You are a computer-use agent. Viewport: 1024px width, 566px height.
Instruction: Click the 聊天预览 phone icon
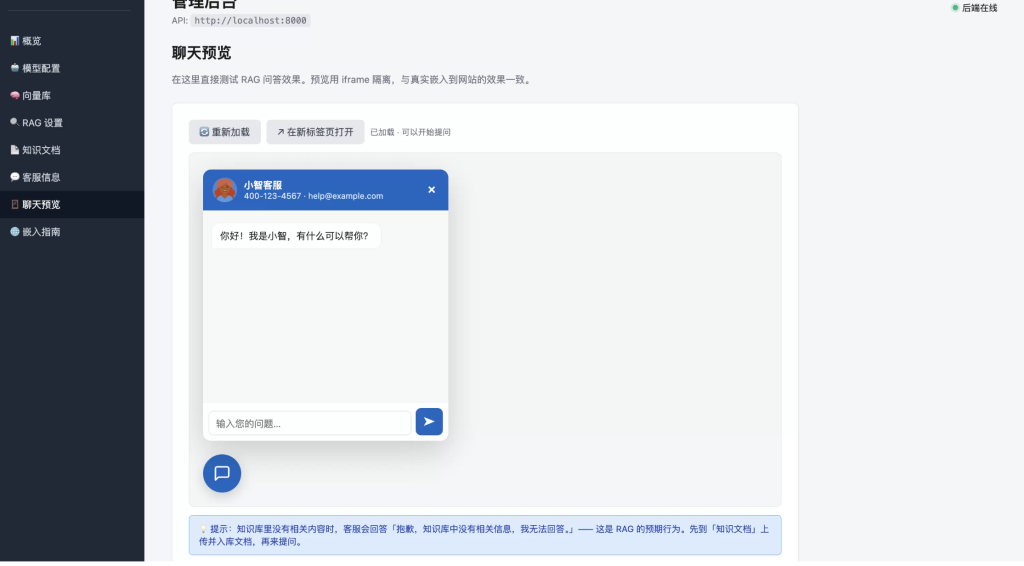tap(14, 204)
